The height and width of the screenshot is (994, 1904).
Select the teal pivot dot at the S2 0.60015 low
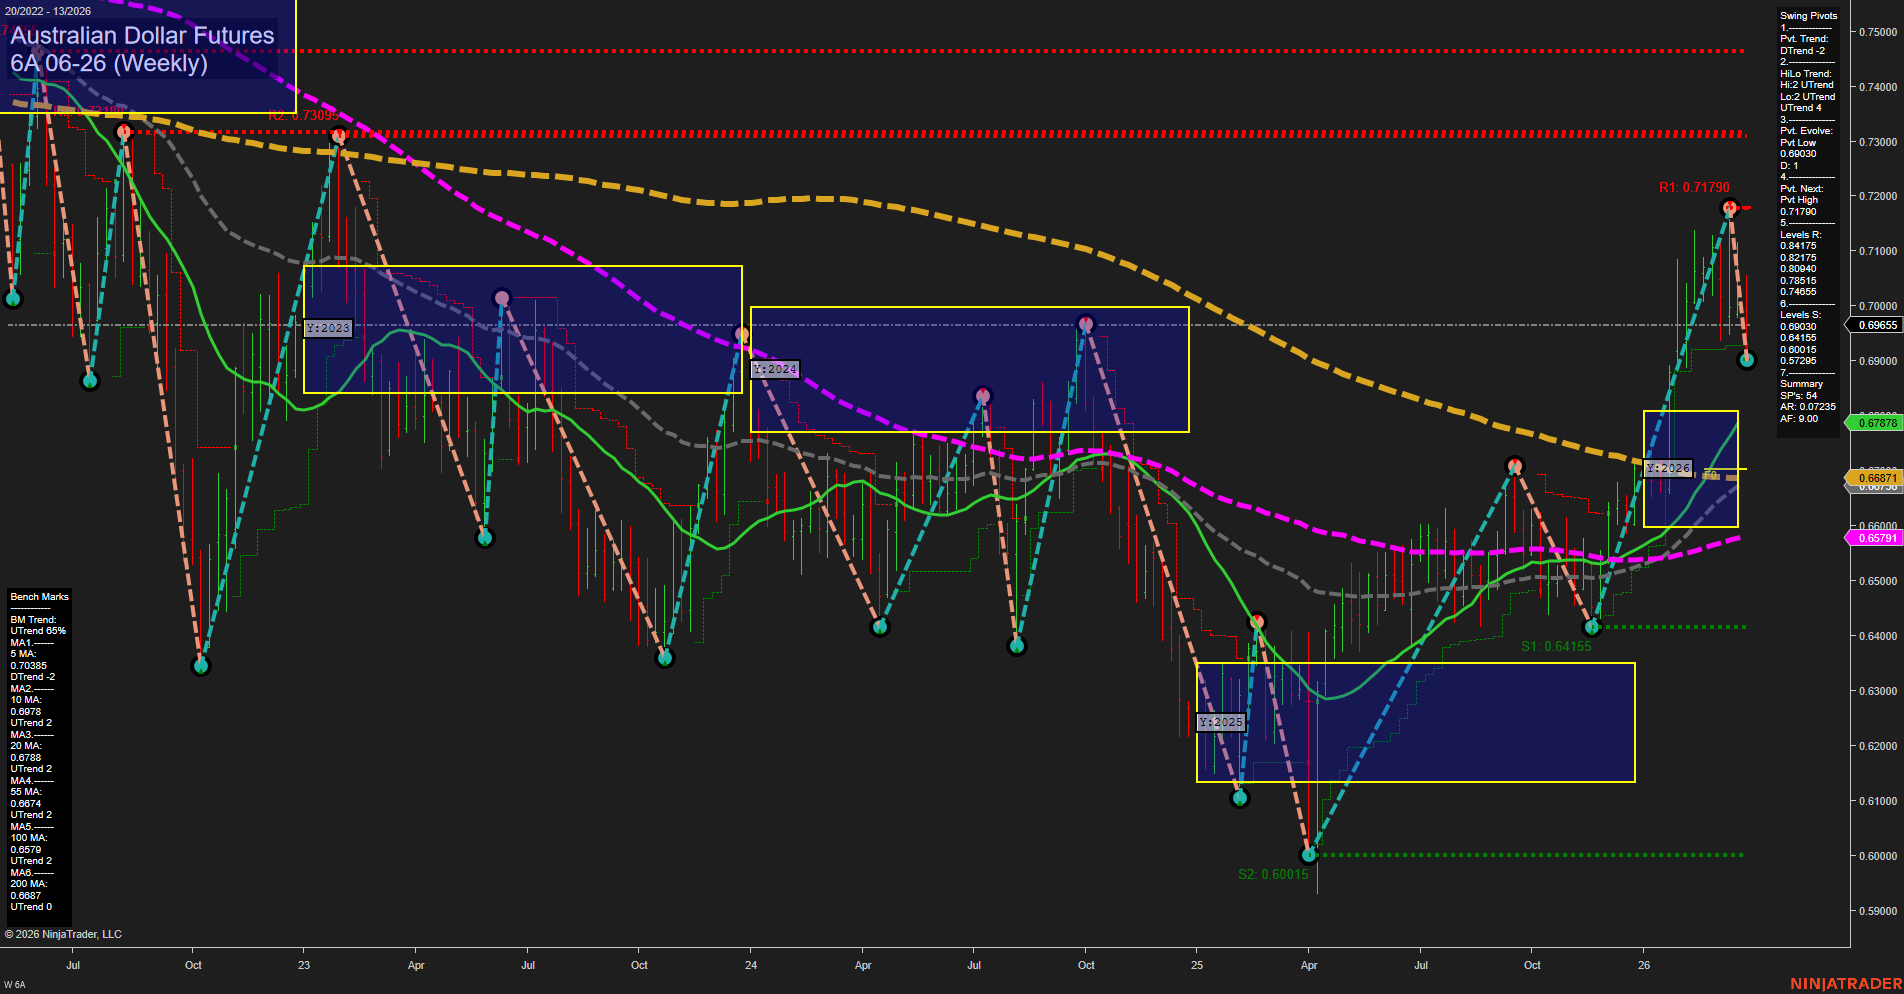tap(1310, 854)
